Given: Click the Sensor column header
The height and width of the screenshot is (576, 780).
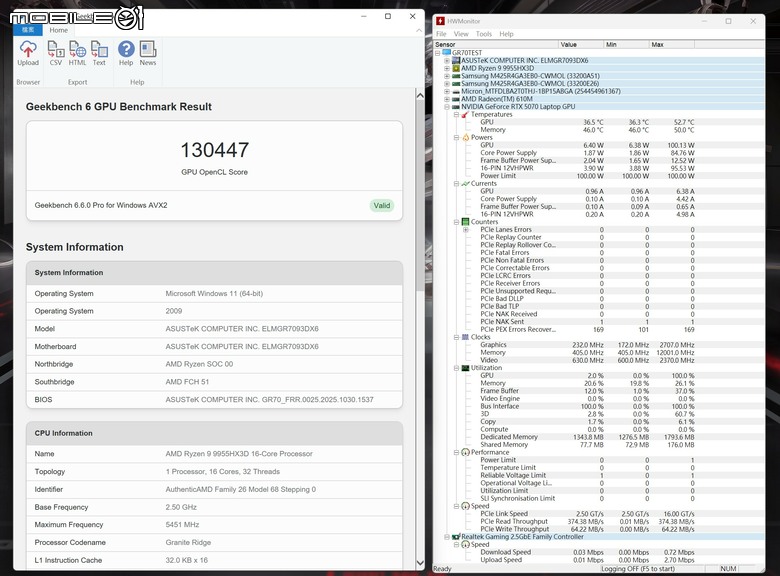Looking at the screenshot, I should 496,44.
